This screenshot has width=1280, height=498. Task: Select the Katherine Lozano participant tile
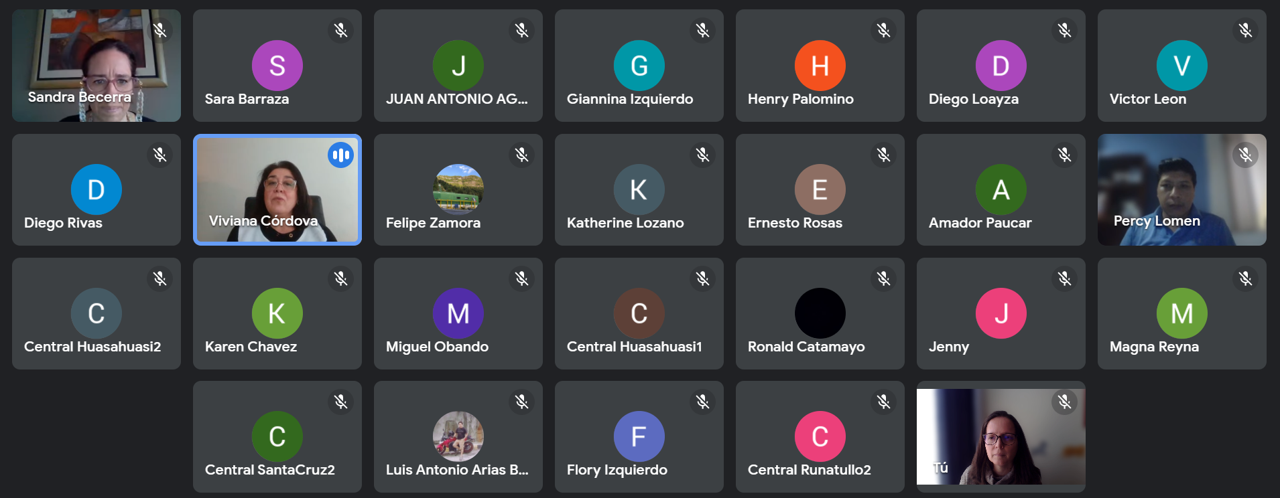pyautogui.click(x=639, y=190)
